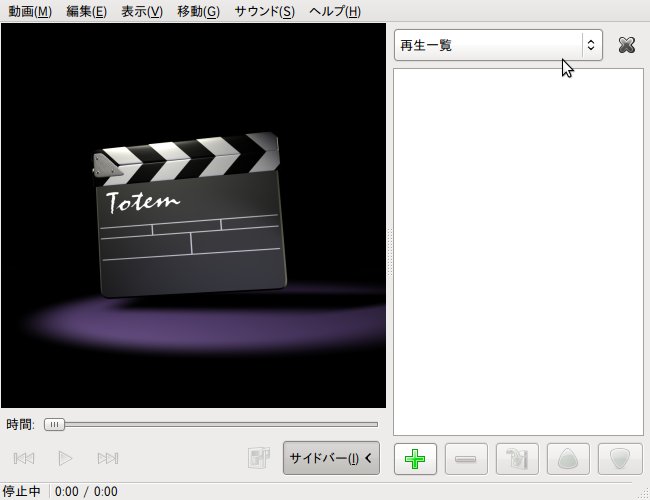Open the 編集(E) menu

pyautogui.click(x=86, y=11)
